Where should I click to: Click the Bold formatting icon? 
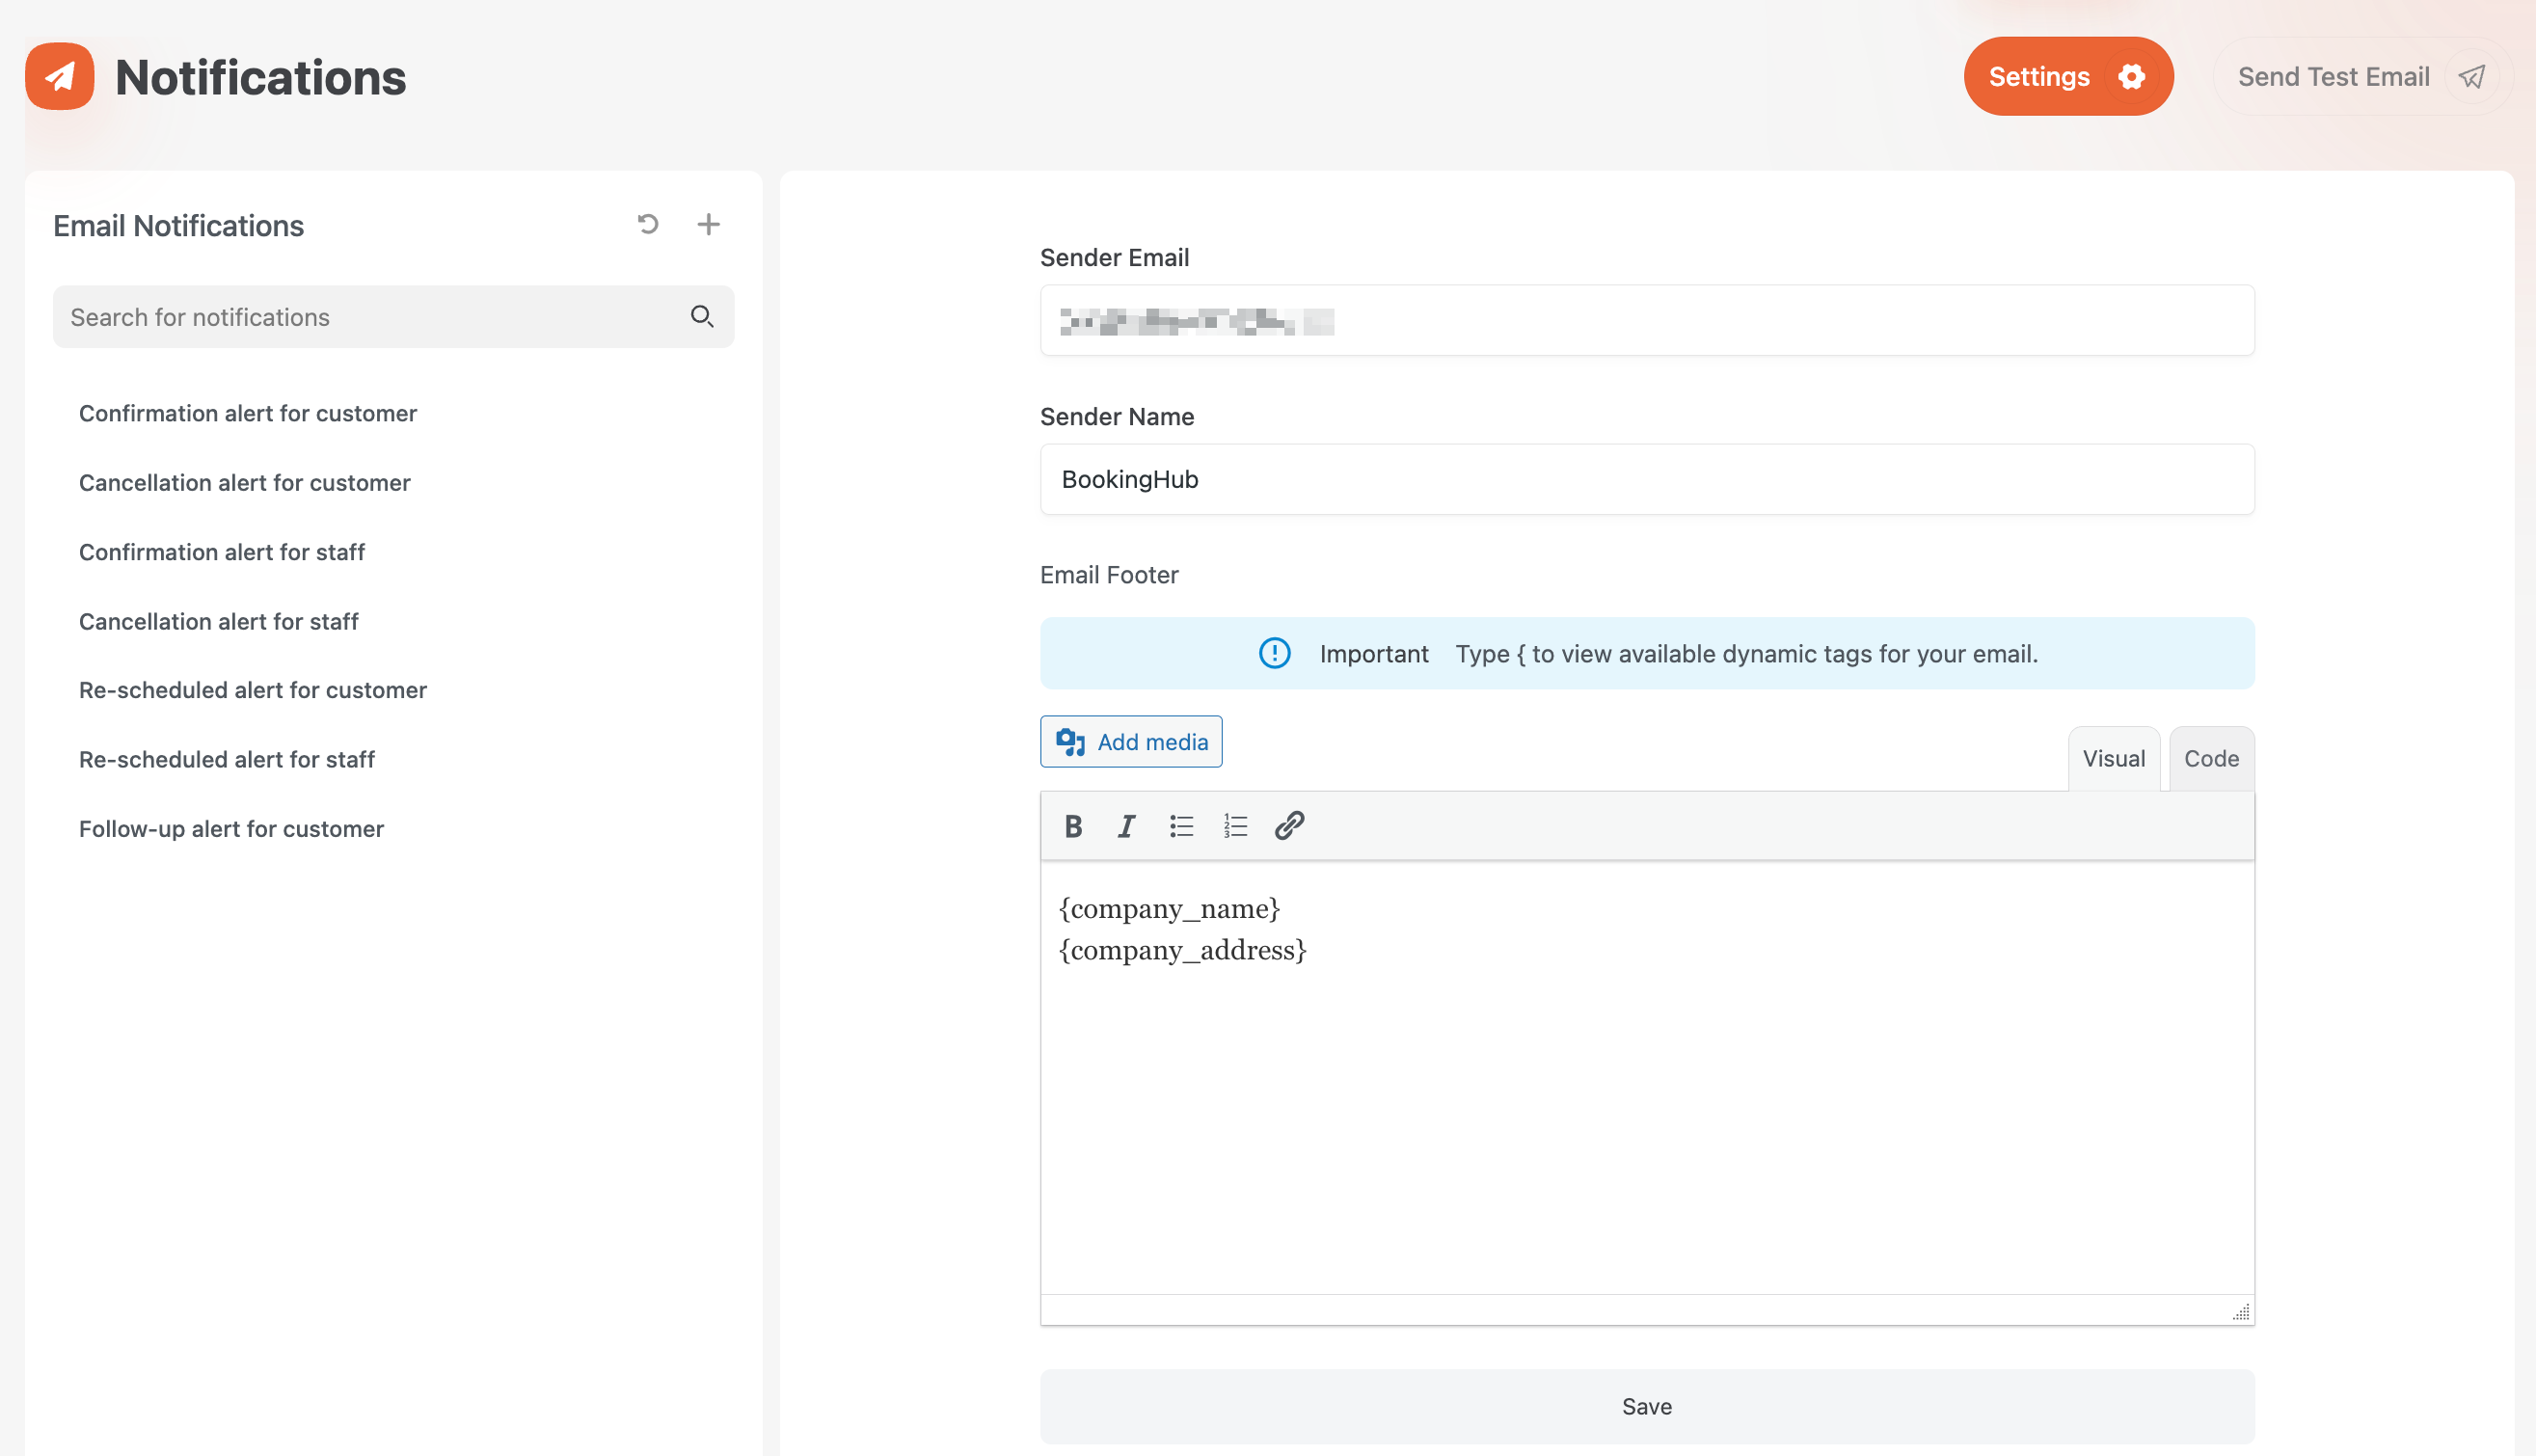click(x=1073, y=826)
